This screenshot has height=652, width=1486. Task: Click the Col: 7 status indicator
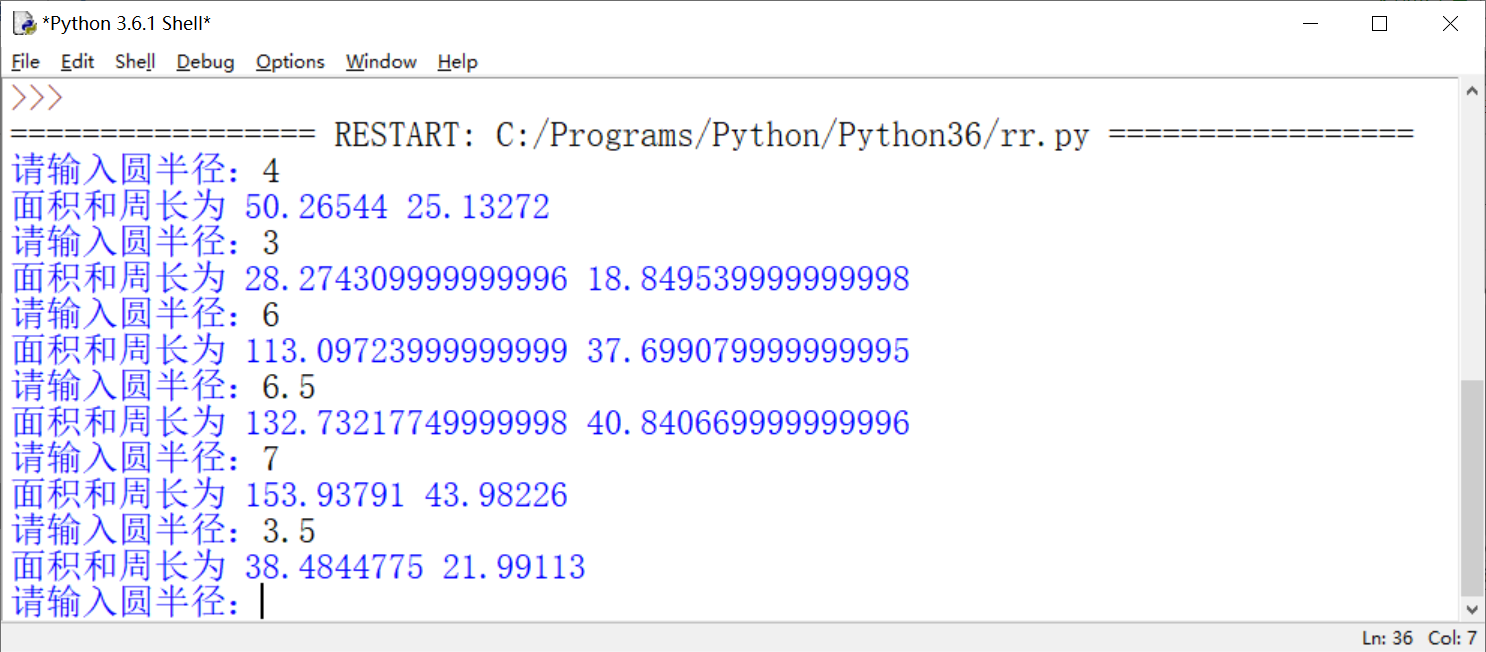click(1452, 638)
